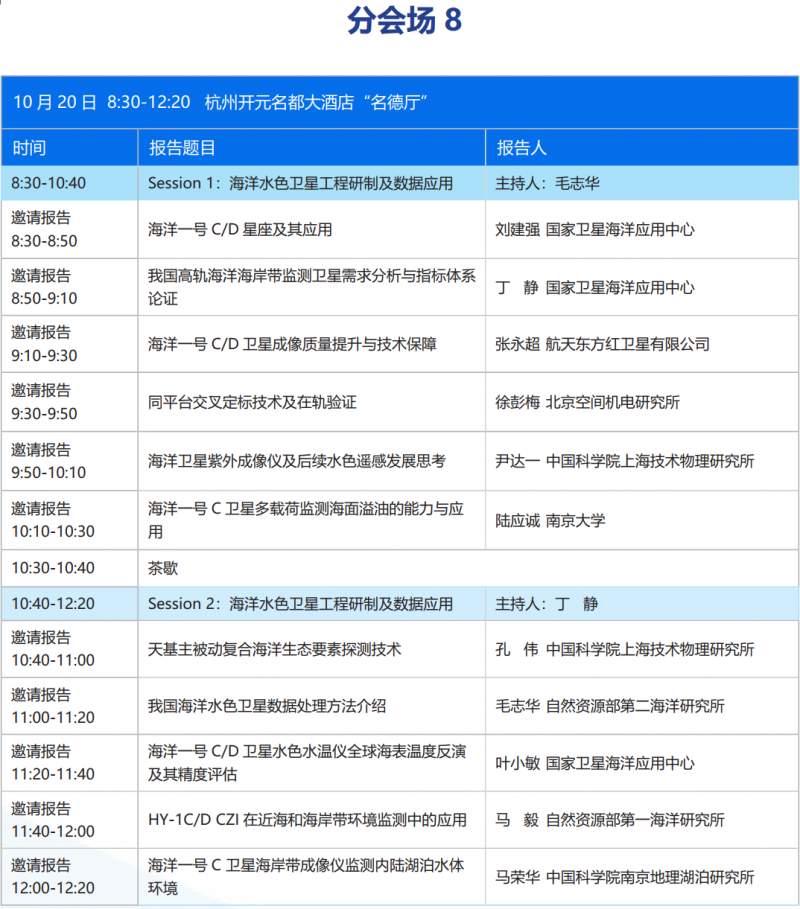Select the Session 1 title row
800x909 pixels.
click(300, 184)
